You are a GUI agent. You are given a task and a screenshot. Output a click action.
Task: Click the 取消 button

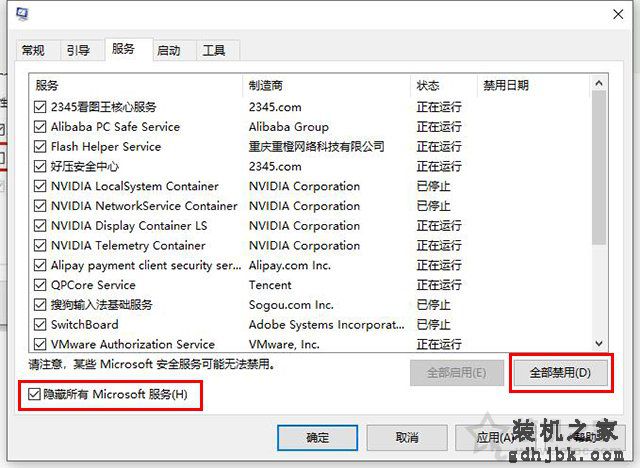(x=407, y=437)
